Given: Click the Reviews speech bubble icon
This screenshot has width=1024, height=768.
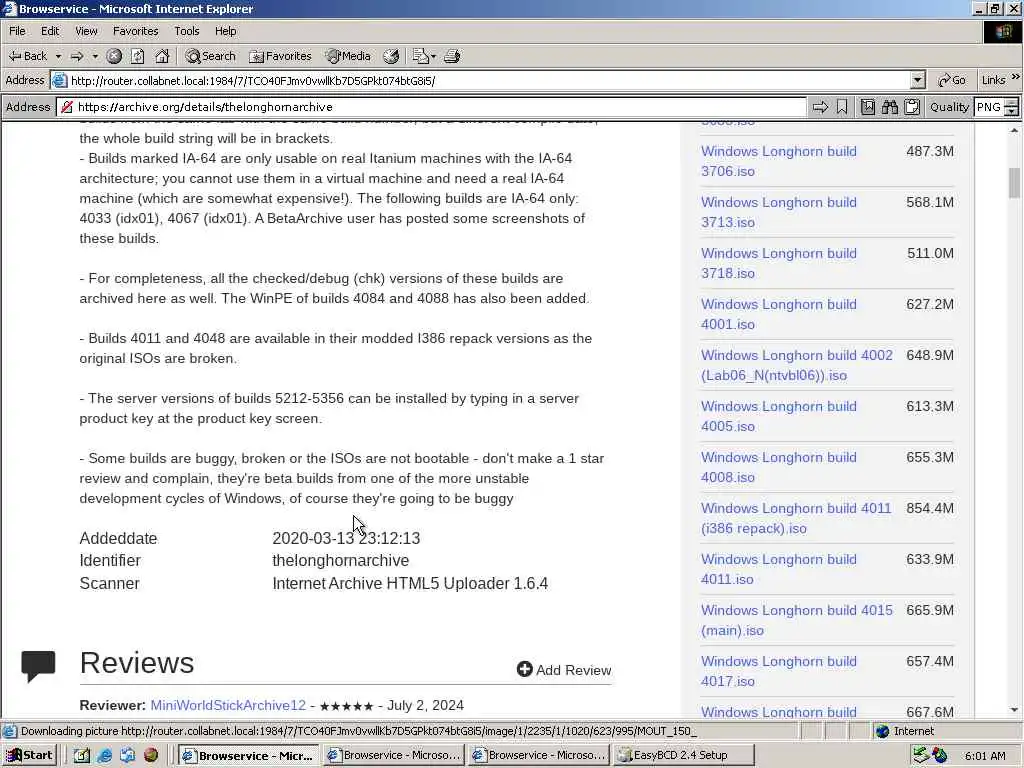Looking at the screenshot, I should tap(38, 665).
